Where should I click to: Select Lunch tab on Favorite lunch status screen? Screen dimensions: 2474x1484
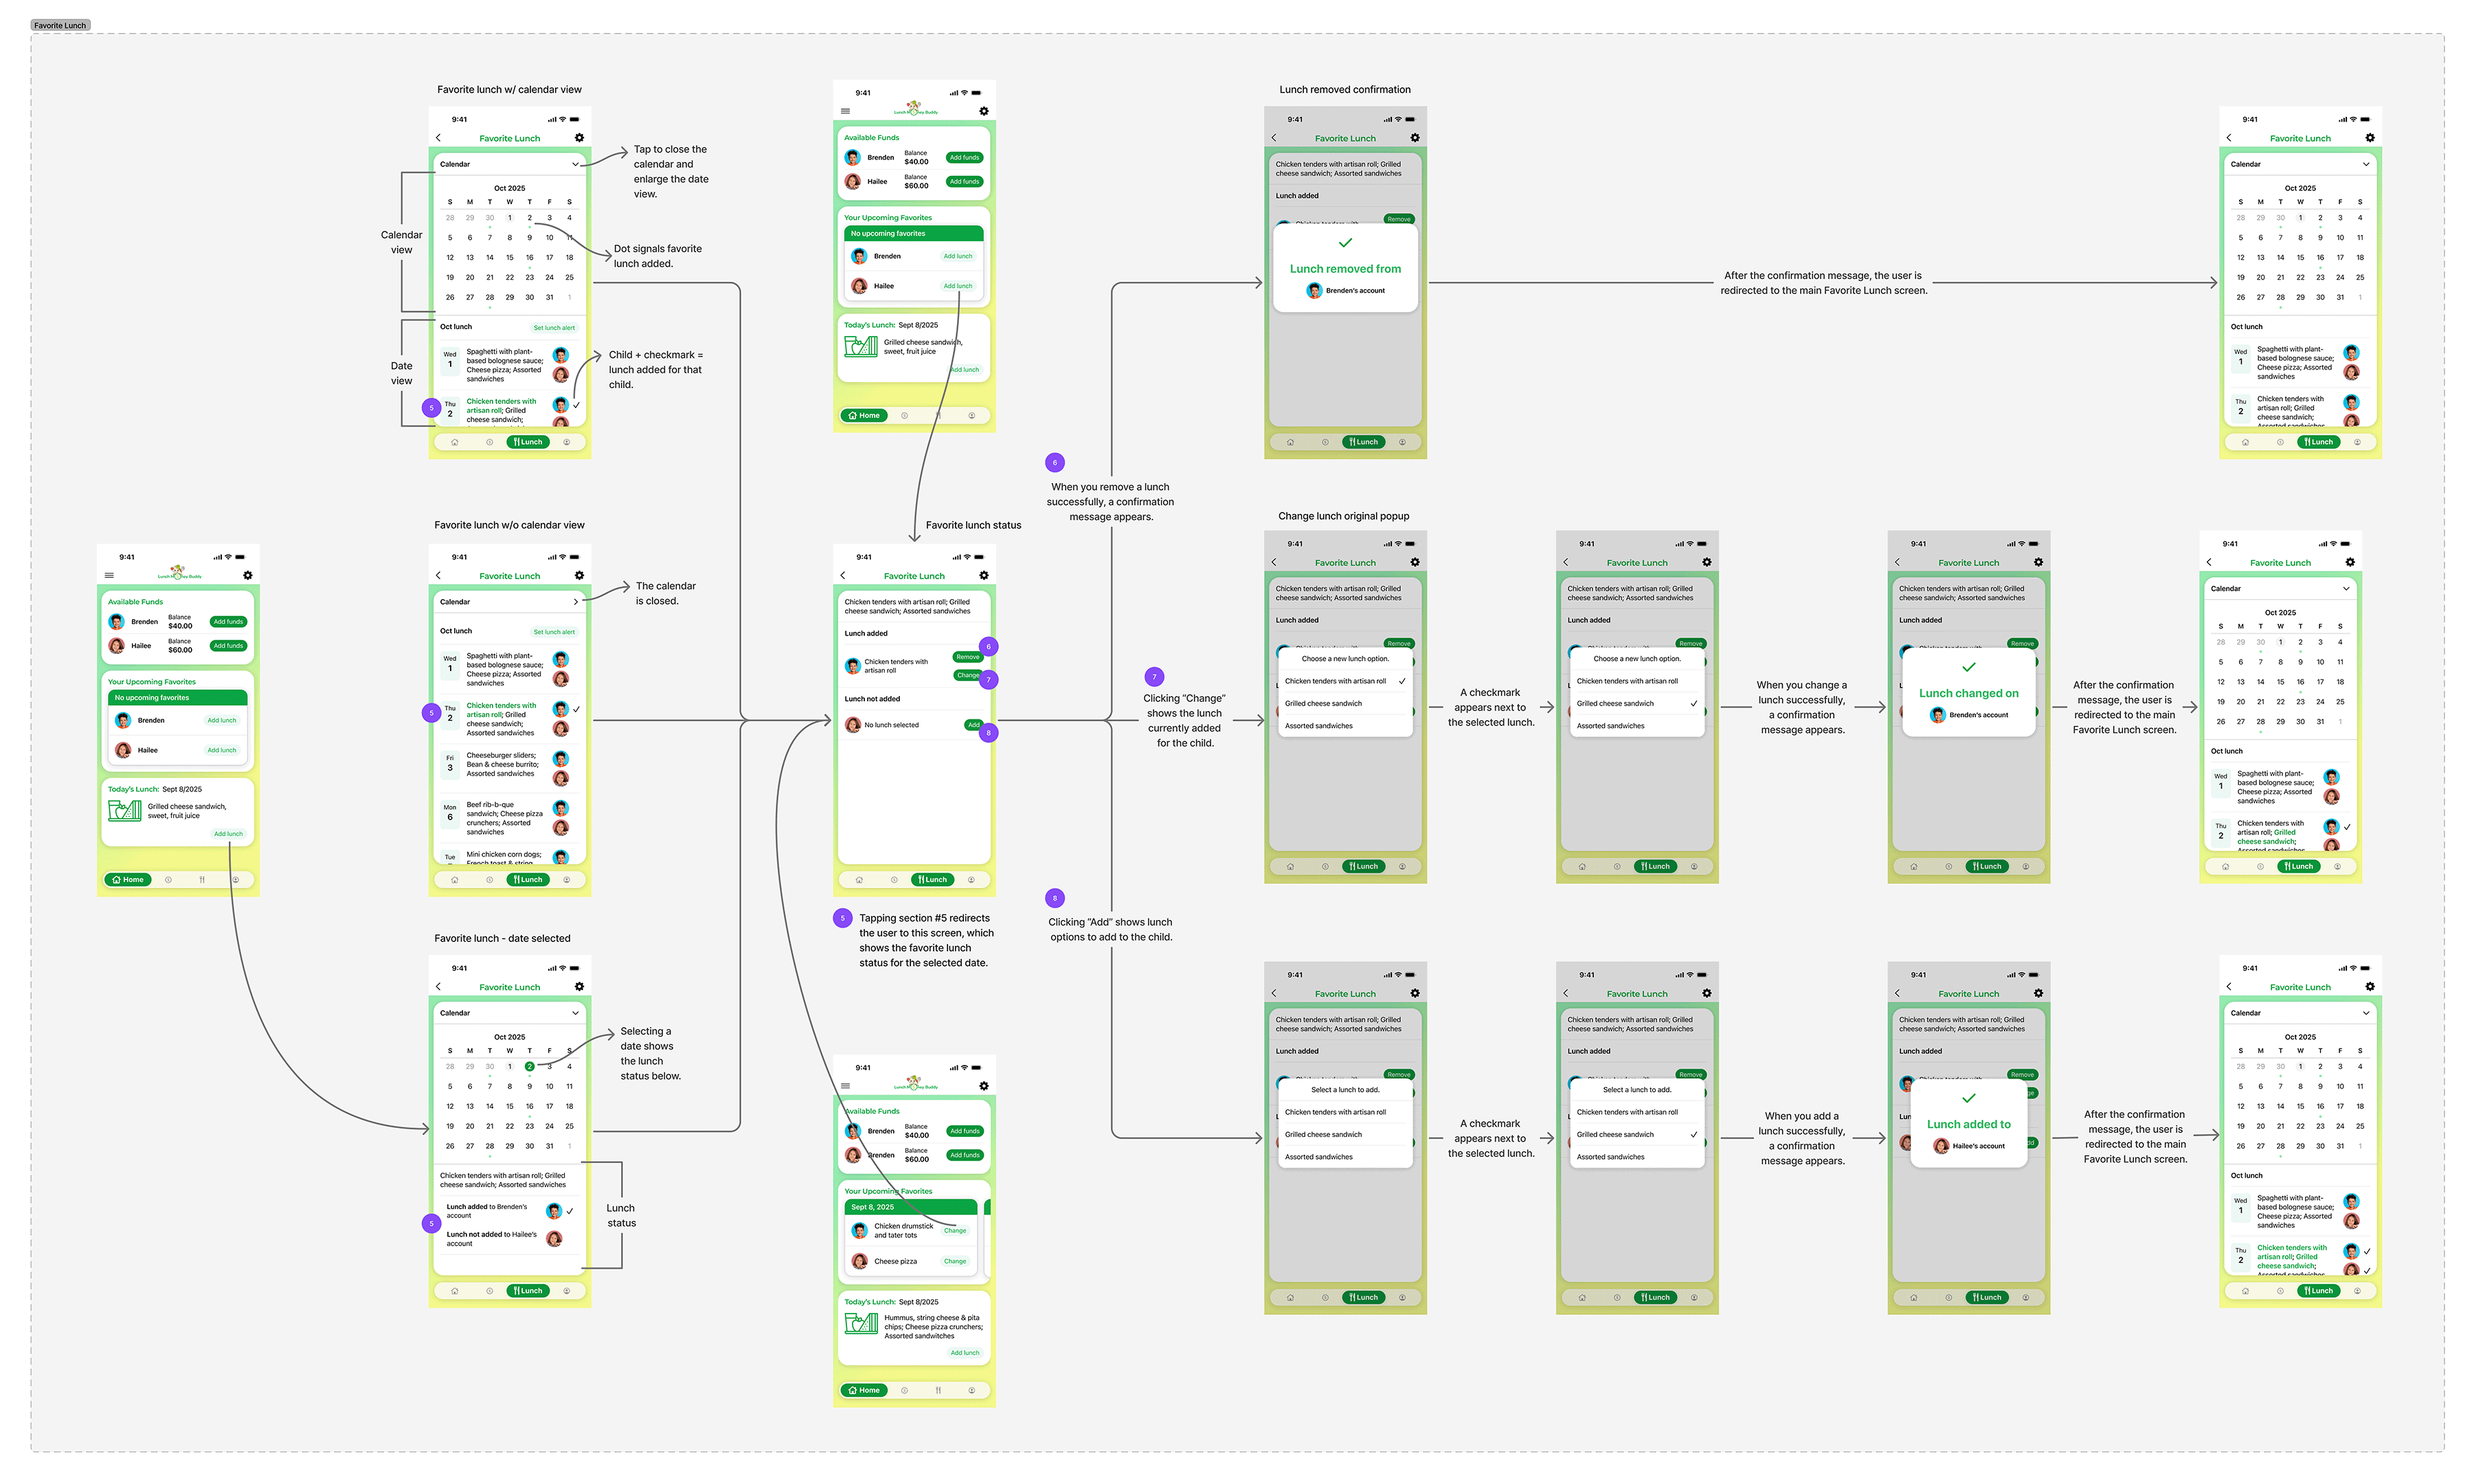tap(932, 880)
